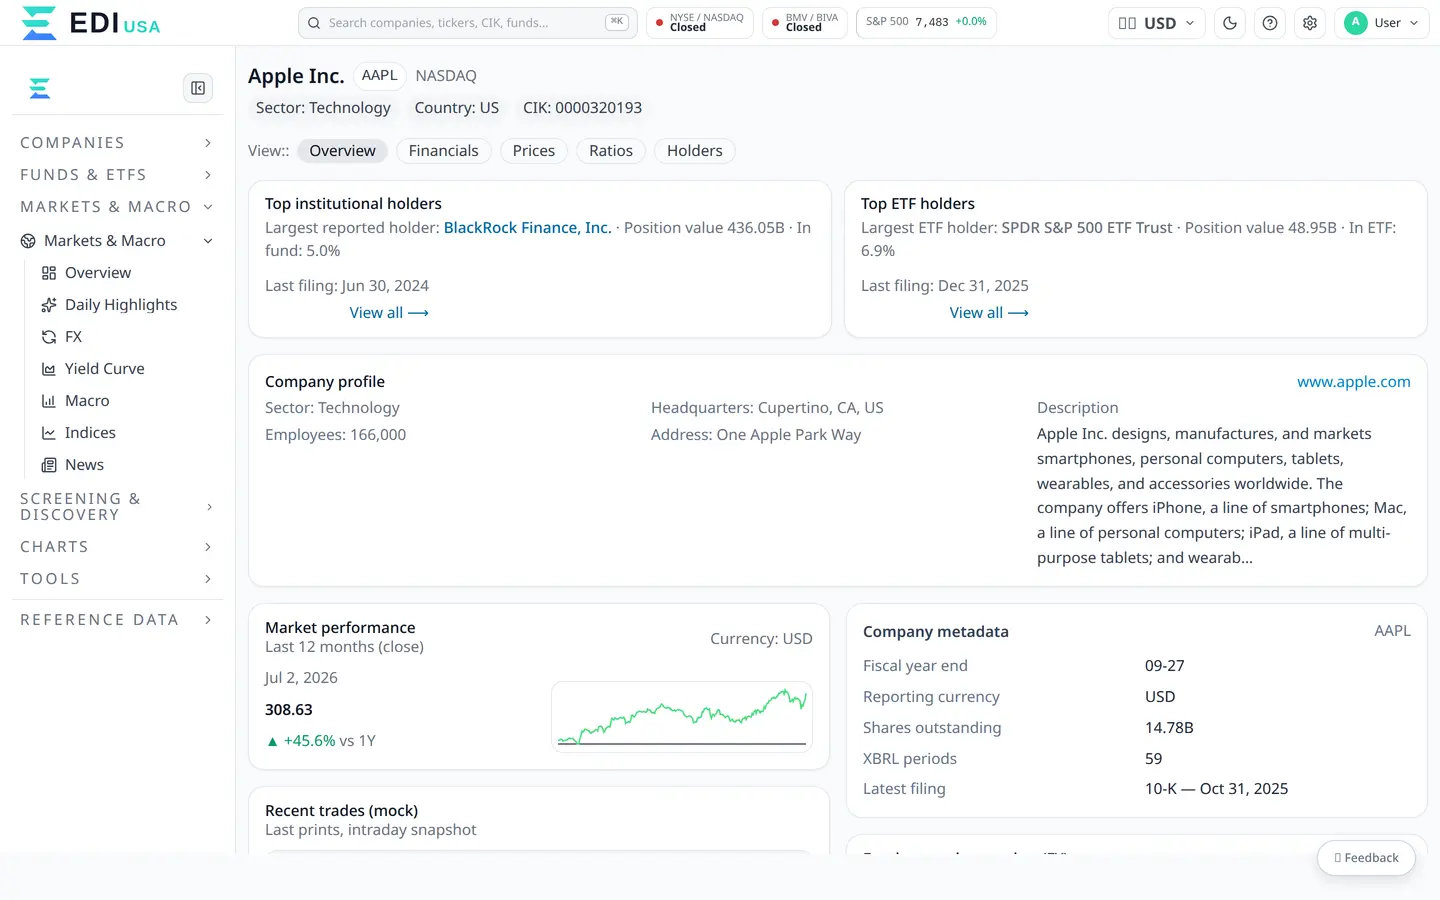Select the Overview view tab

click(343, 151)
